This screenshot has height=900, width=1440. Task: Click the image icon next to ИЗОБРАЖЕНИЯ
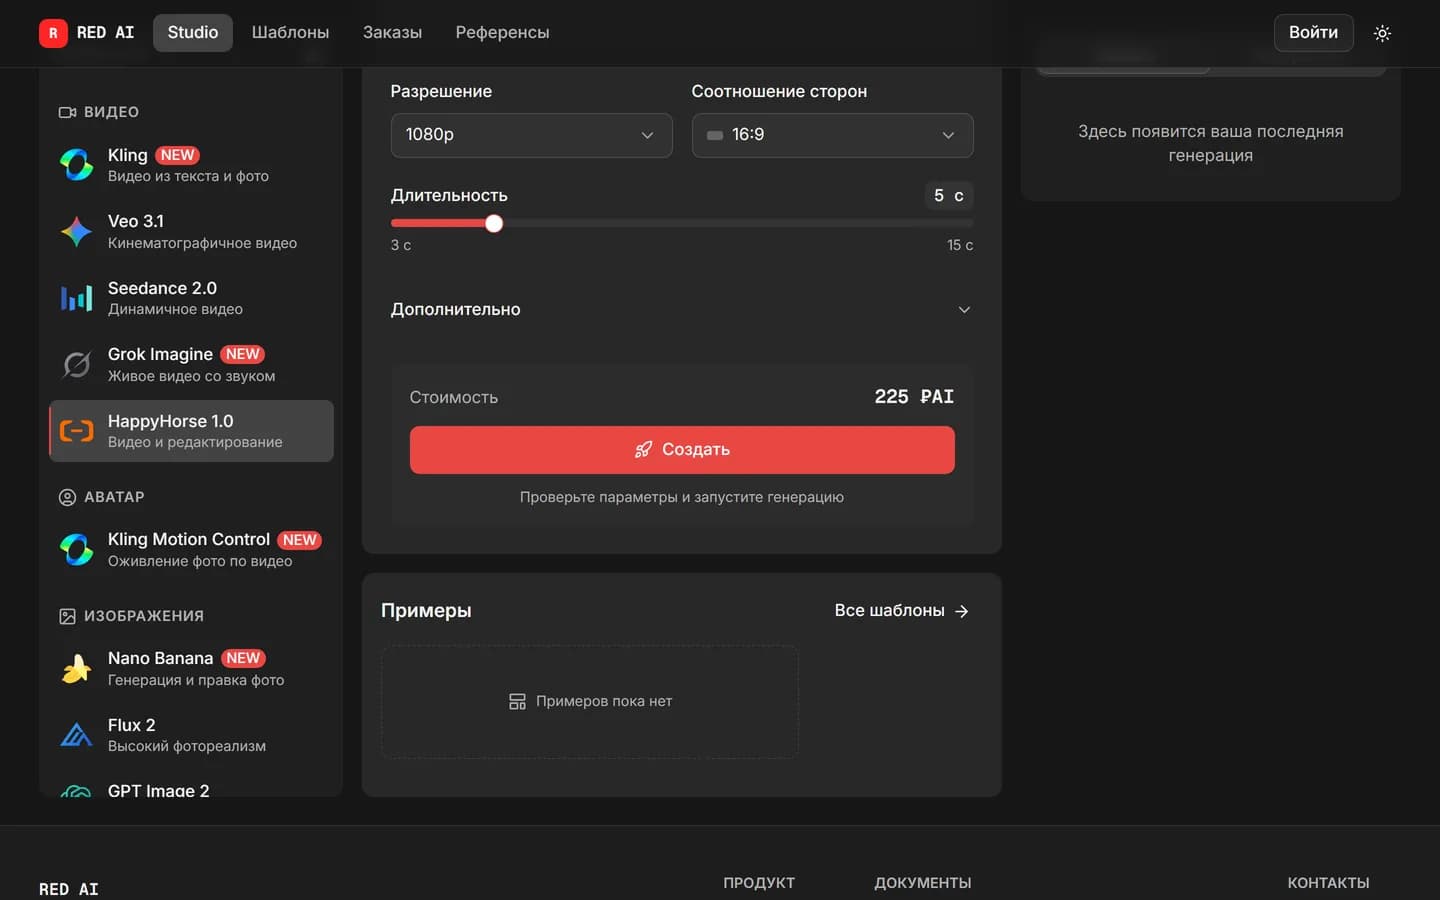tap(67, 616)
